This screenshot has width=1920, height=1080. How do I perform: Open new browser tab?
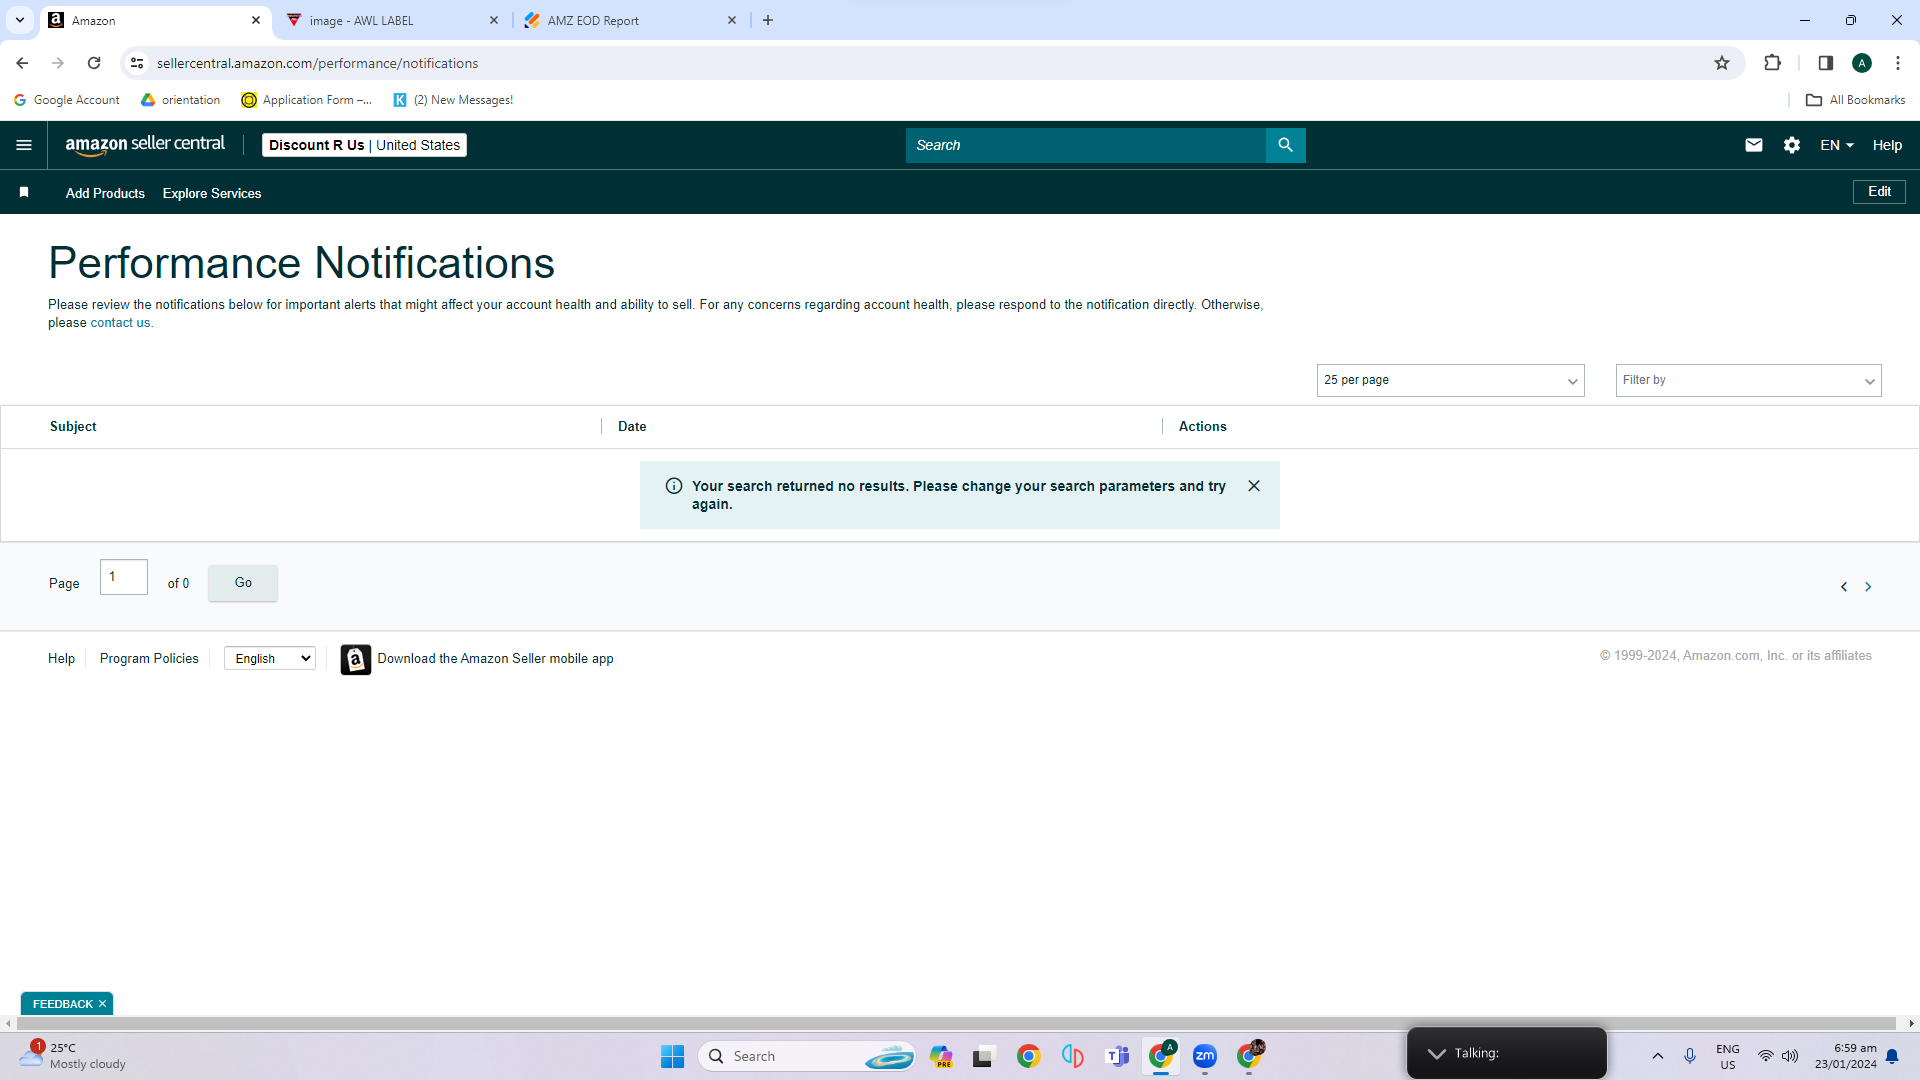(x=768, y=20)
